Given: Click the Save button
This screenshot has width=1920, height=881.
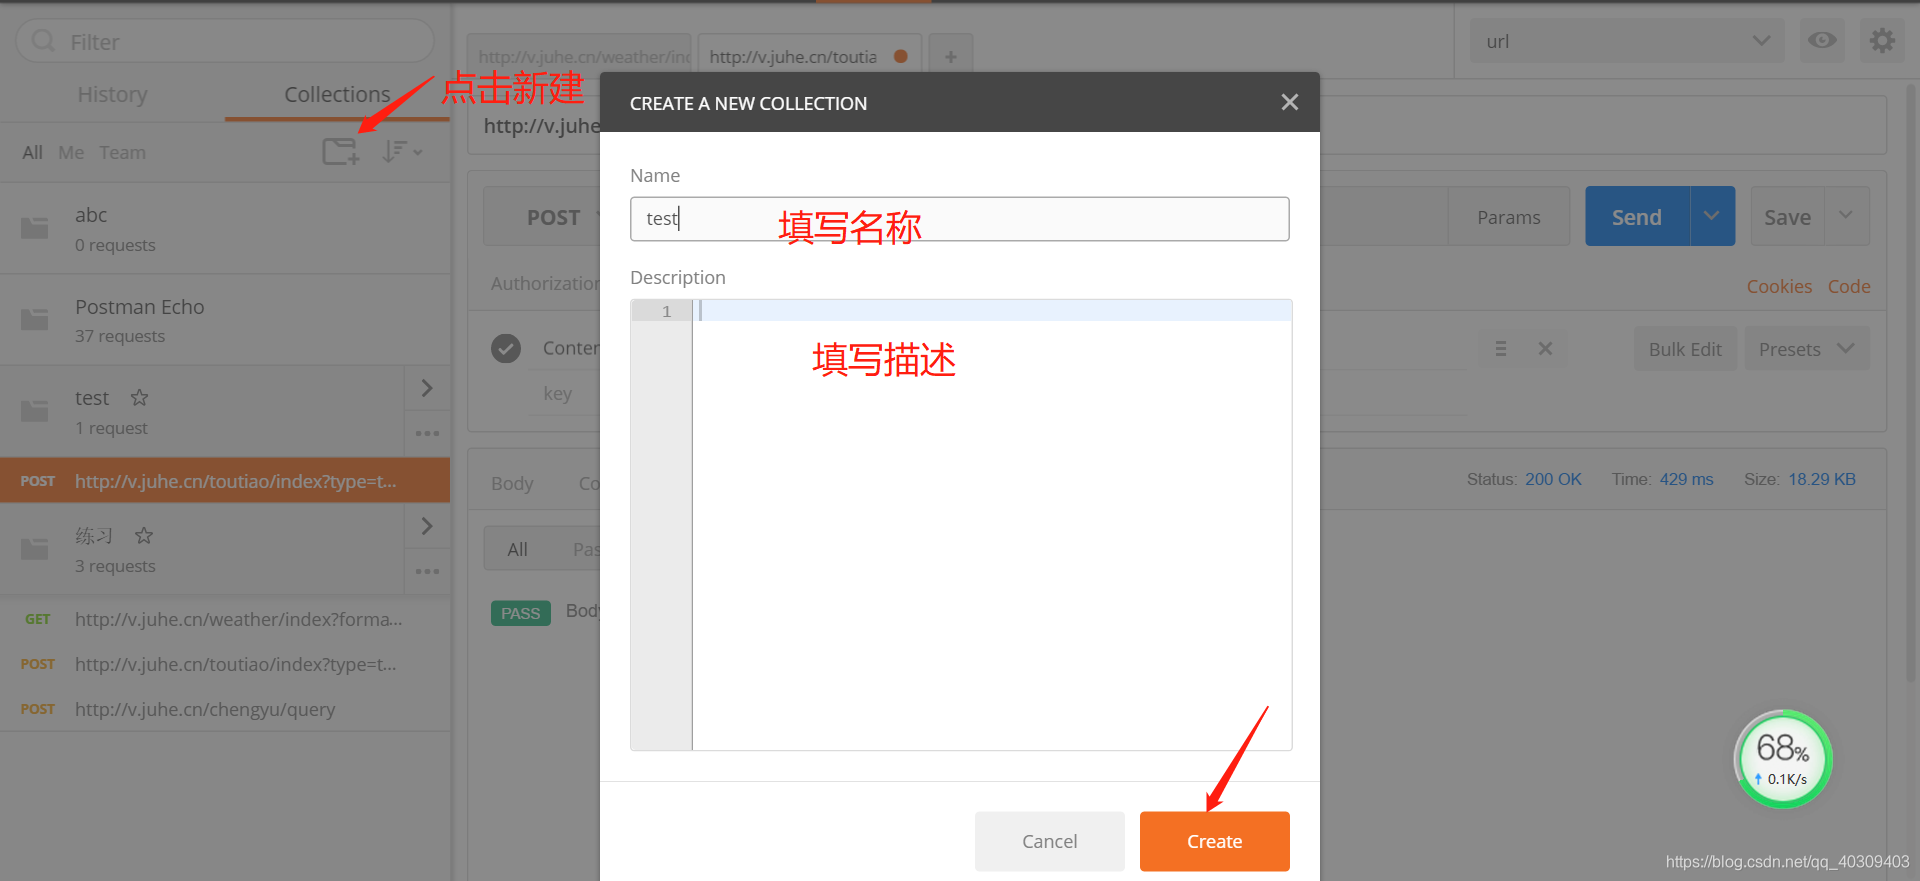Looking at the screenshot, I should click(x=1787, y=217).
